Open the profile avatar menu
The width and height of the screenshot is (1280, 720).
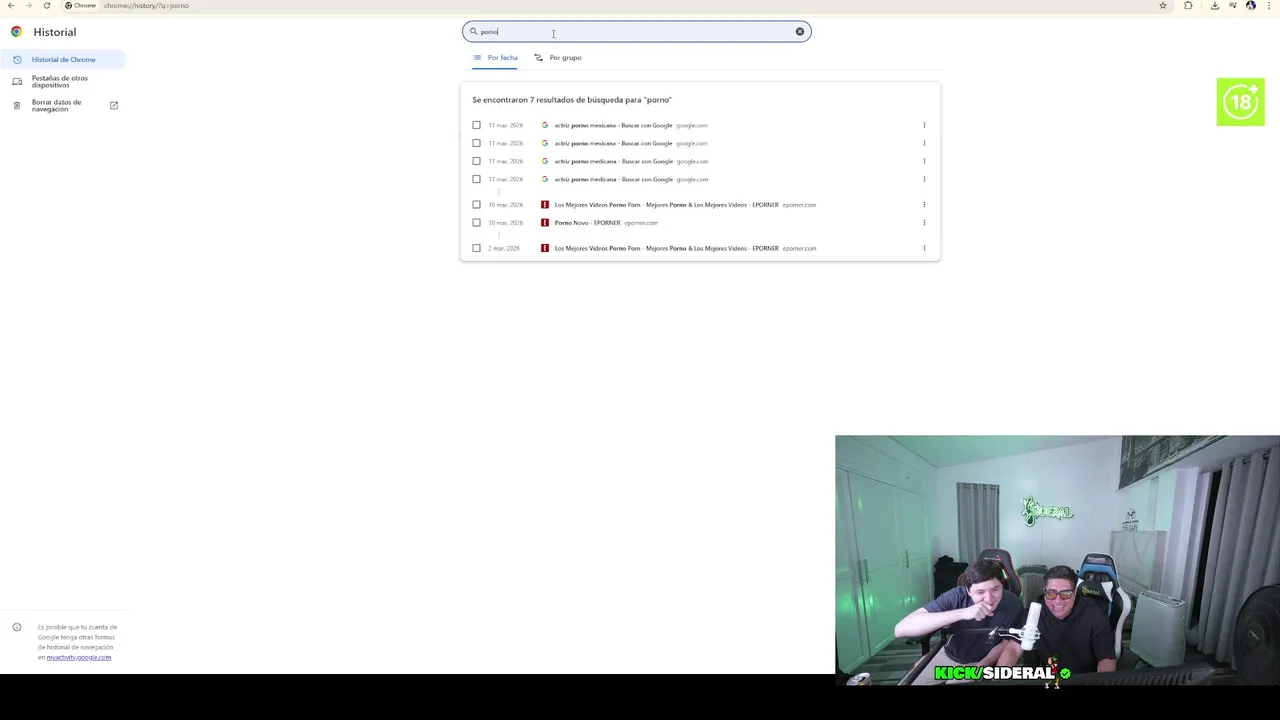(1251, 5)
